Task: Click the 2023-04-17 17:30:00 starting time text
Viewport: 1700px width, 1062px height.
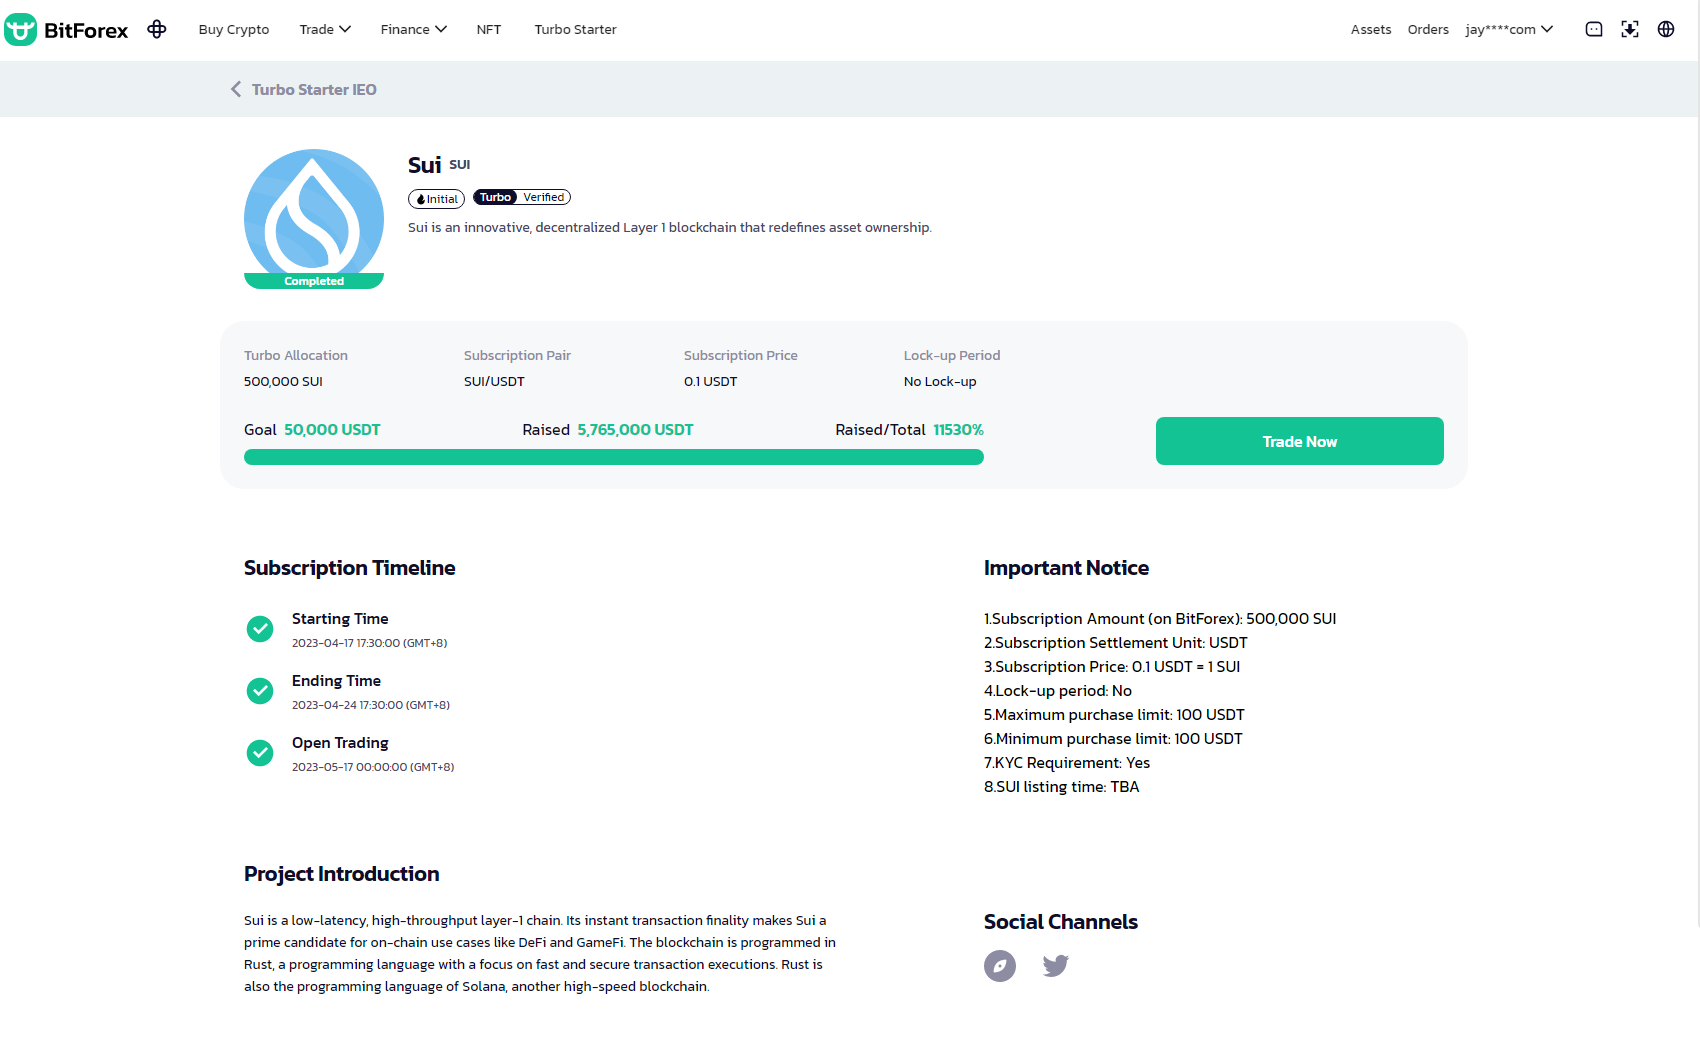Action: 369,643
